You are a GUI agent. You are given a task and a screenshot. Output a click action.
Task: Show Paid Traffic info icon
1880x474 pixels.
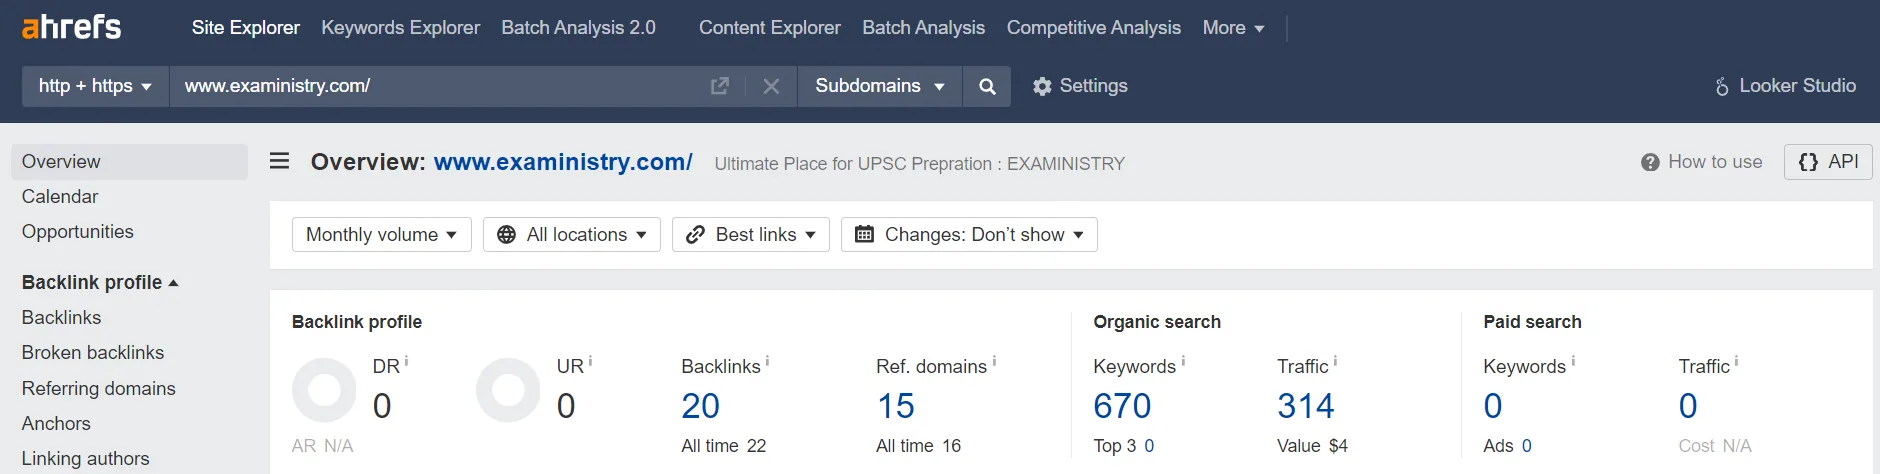1736,361
